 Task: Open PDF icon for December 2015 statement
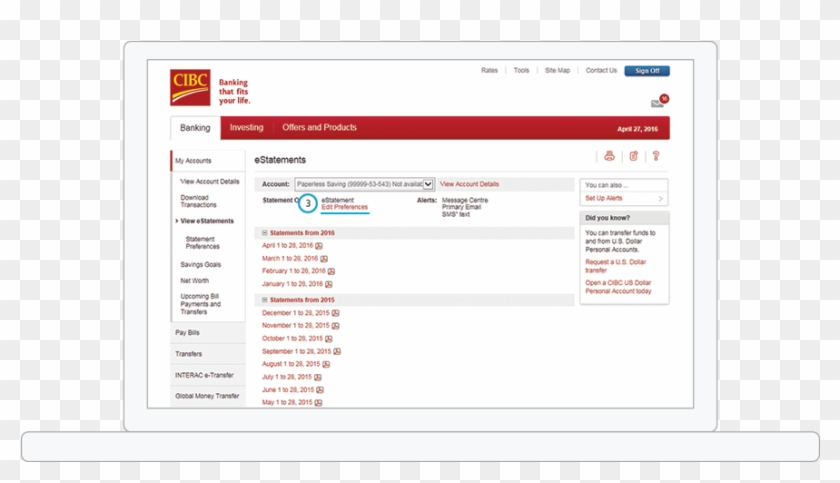tap(335, 313)
